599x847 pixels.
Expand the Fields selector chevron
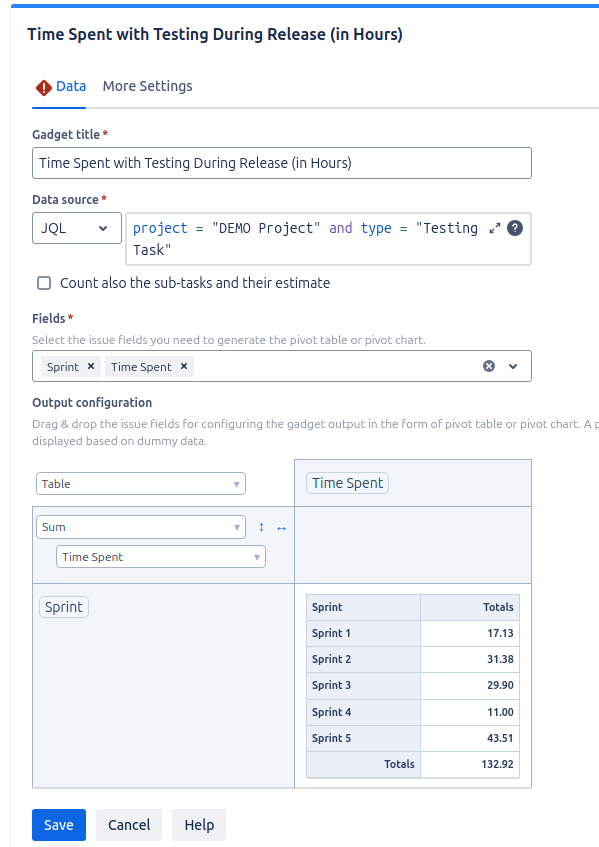513,366
